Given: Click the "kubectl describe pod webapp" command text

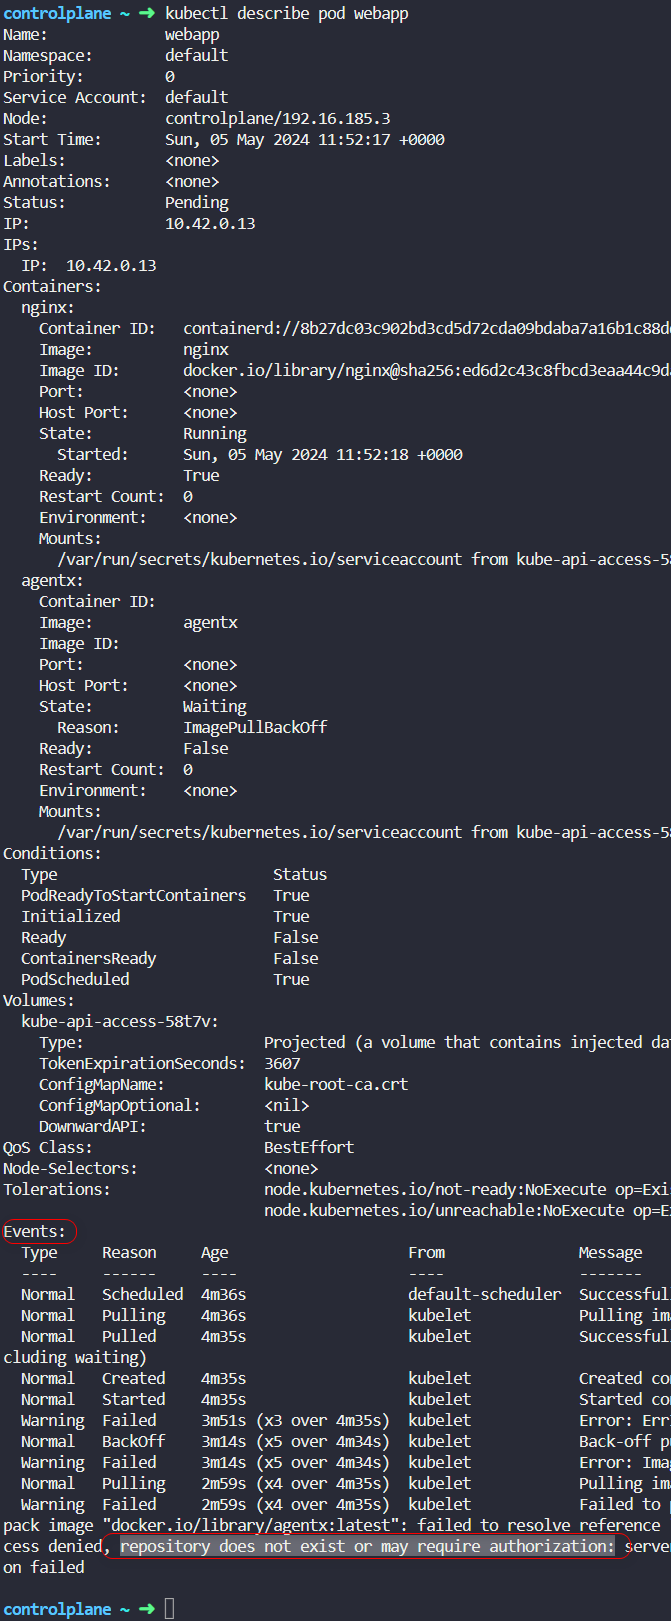Looking at the screenshot, I should 286,13.
